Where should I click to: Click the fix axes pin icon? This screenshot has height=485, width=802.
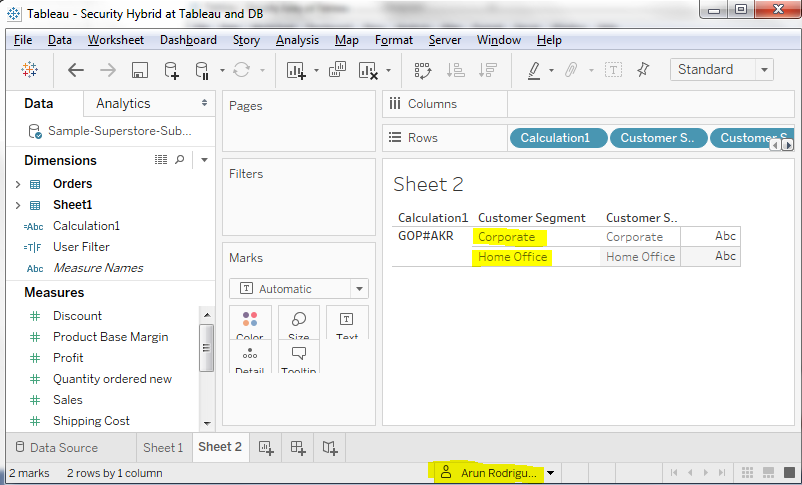tap(643, 70)
